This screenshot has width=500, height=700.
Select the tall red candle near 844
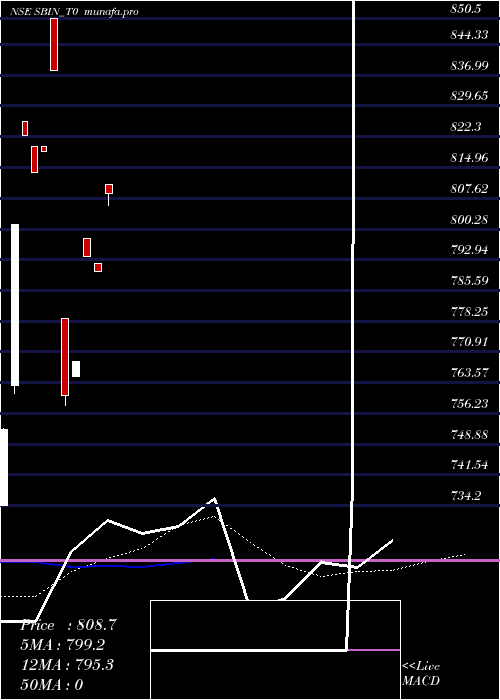[54, 44]
